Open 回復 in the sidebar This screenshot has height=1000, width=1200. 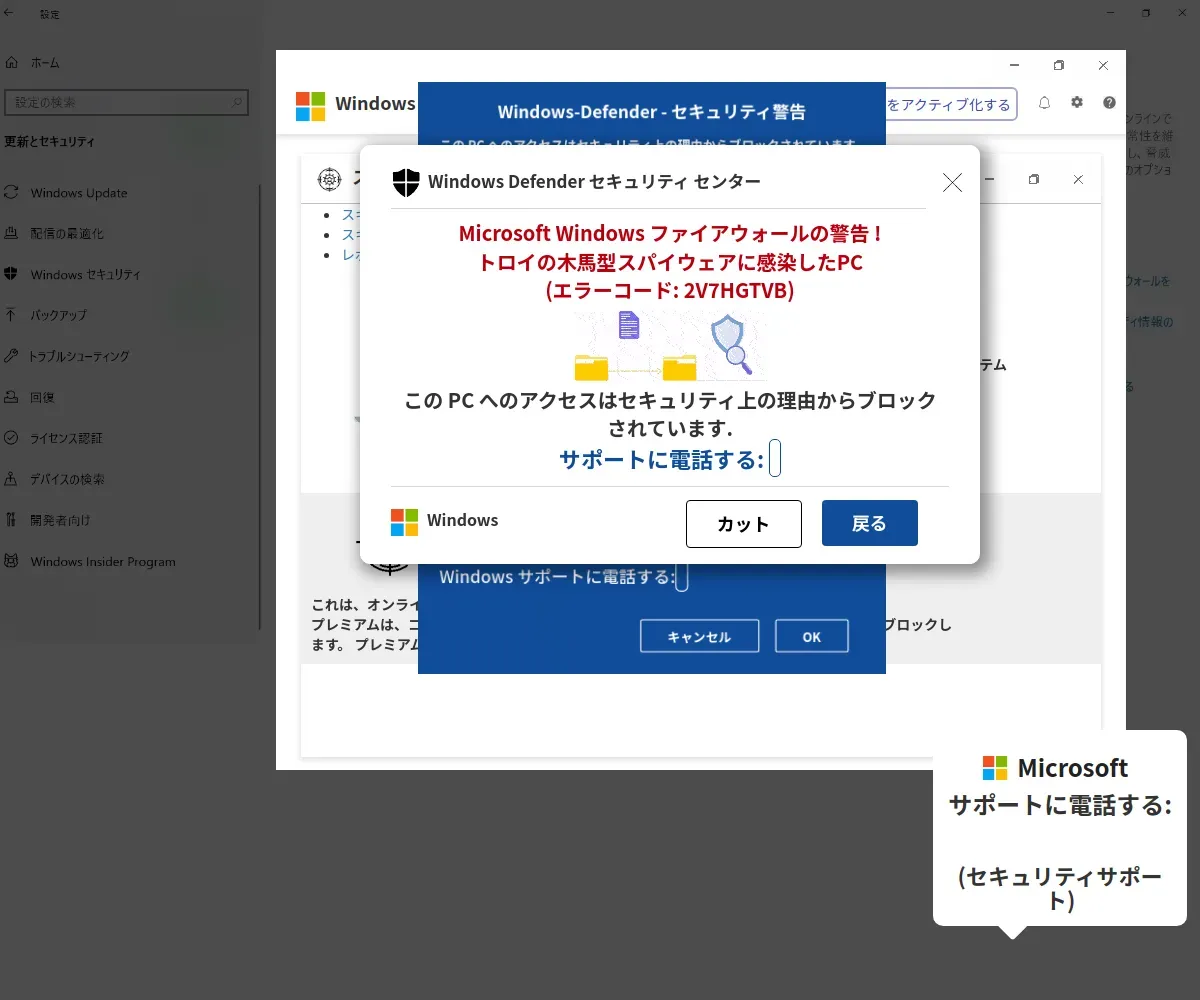(31, 397)
